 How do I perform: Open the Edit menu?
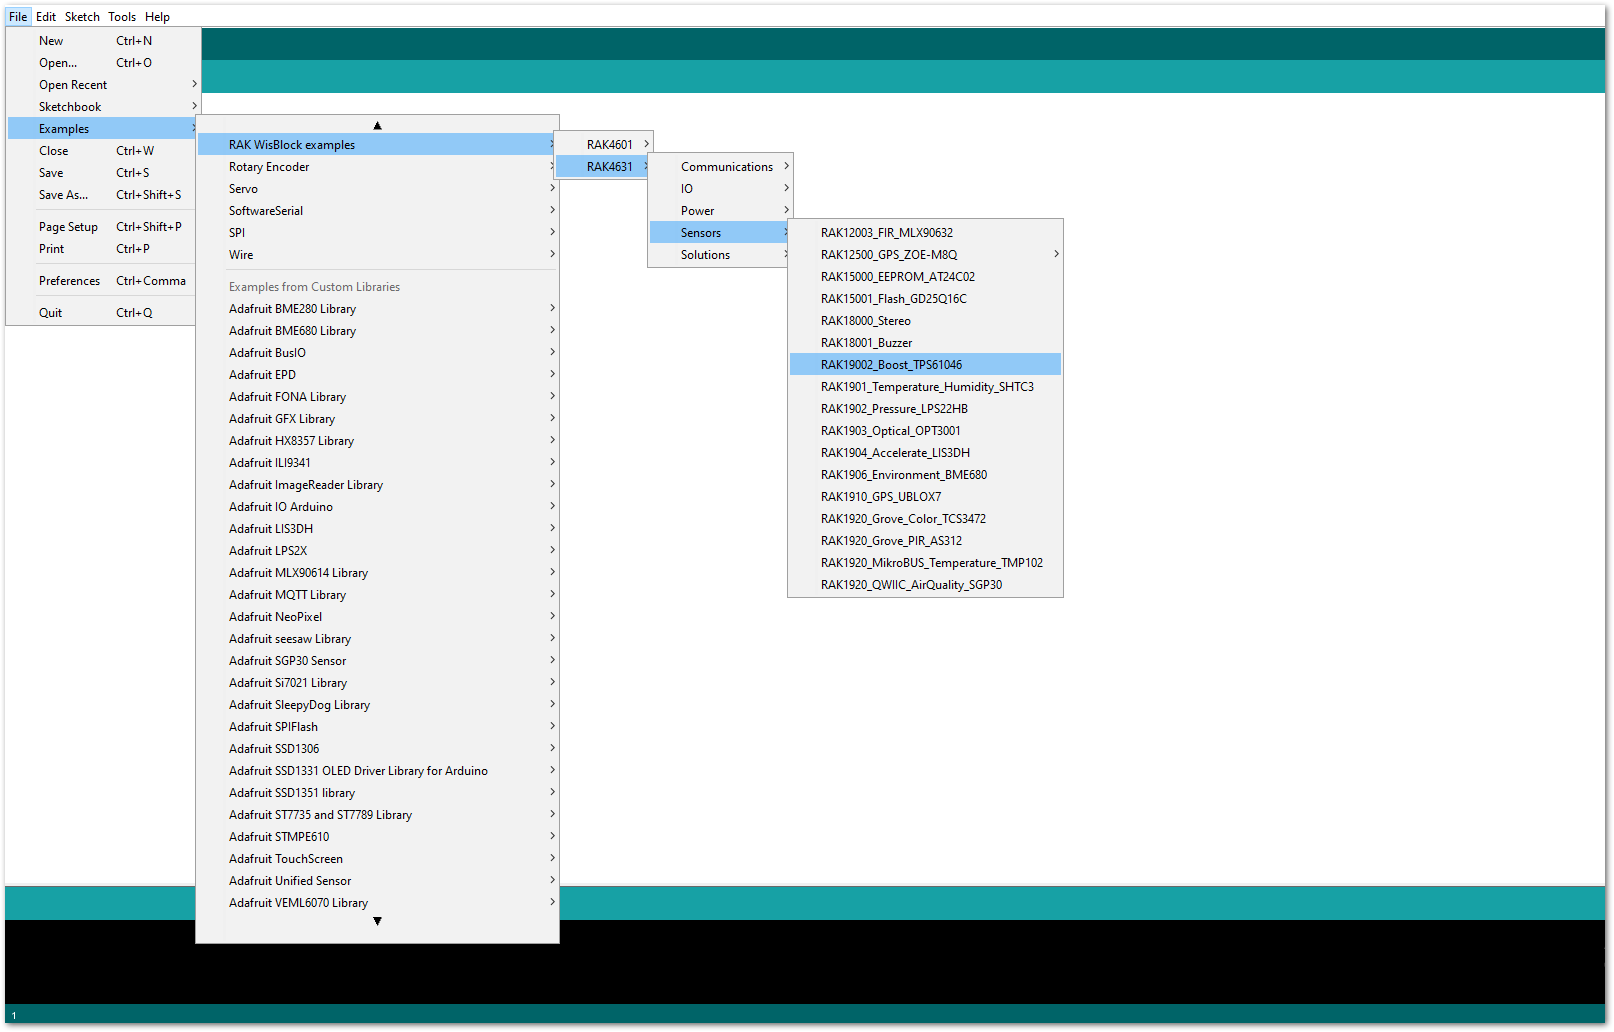[x=46, y=17]
